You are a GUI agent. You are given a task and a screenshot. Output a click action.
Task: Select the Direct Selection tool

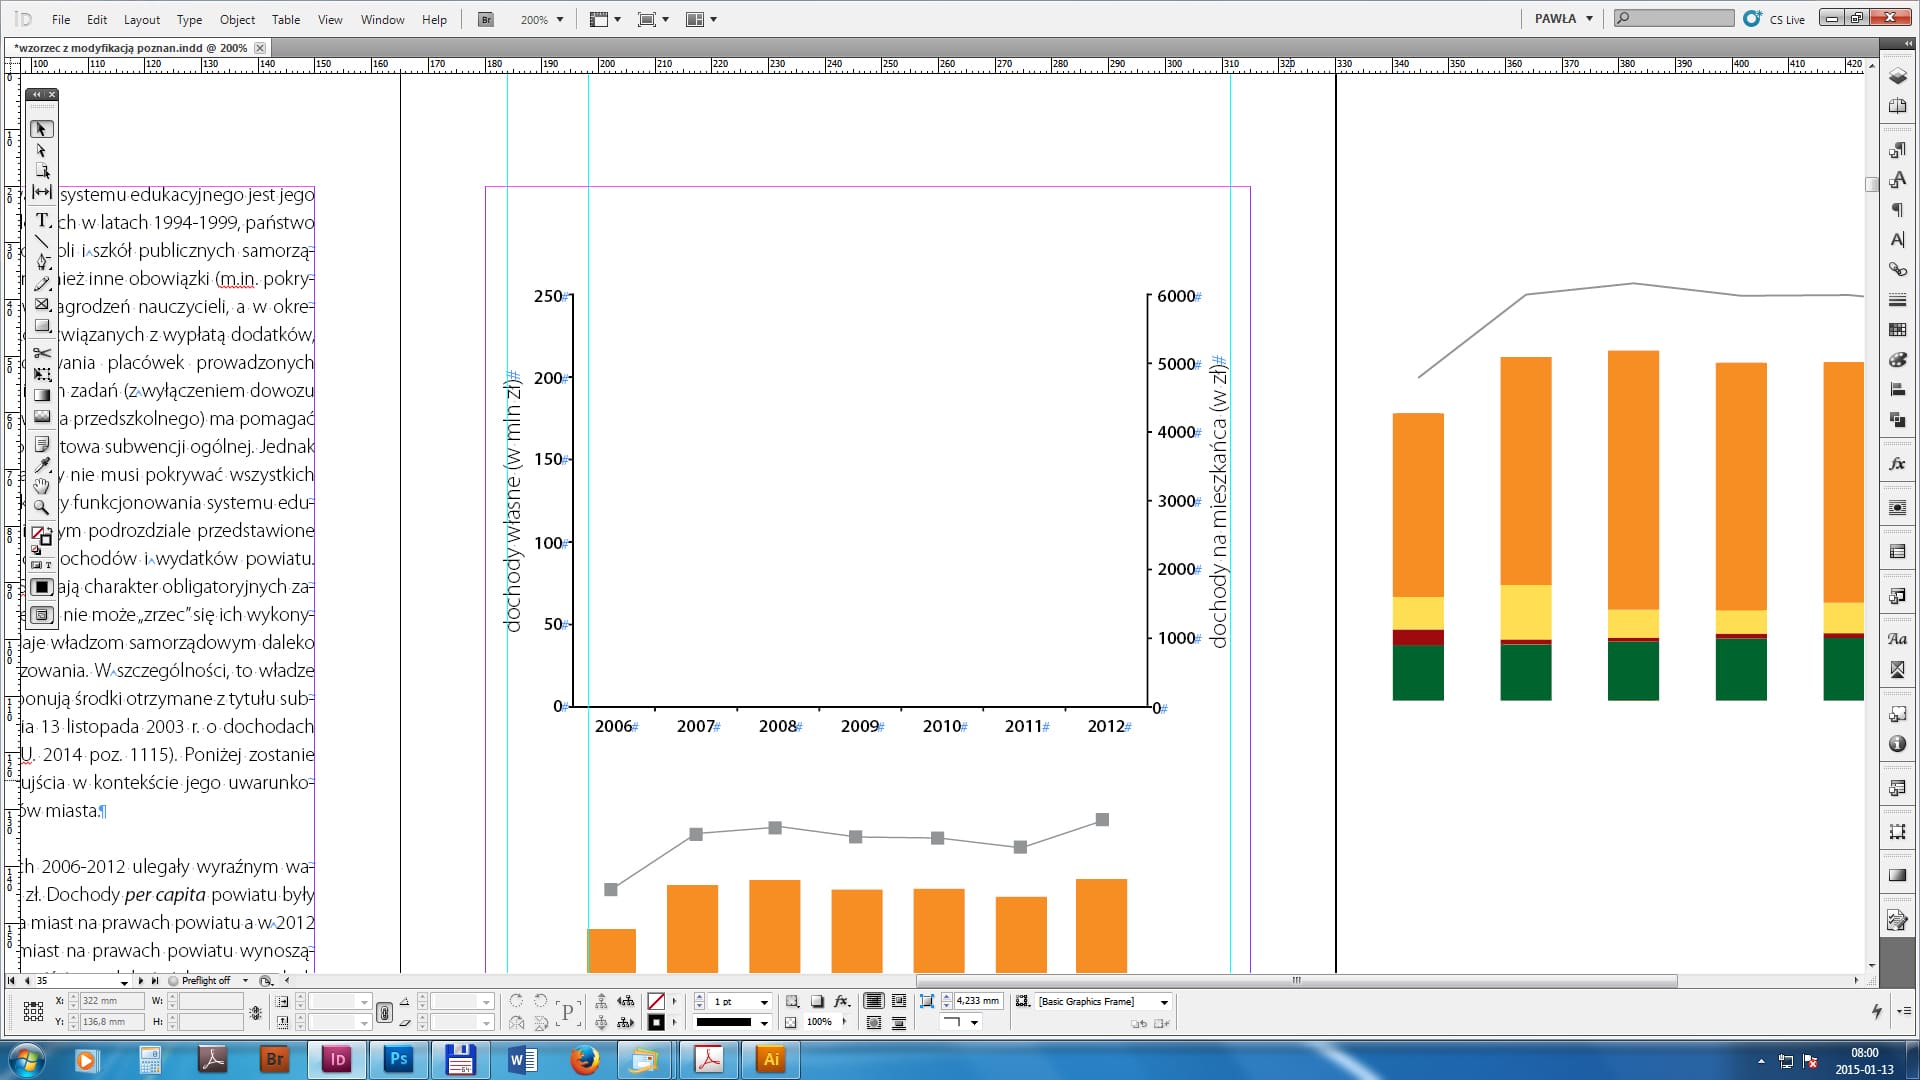(x=42, y=150)
